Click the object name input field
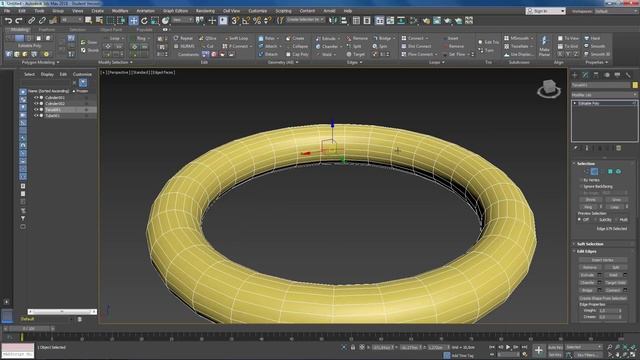 601,85
